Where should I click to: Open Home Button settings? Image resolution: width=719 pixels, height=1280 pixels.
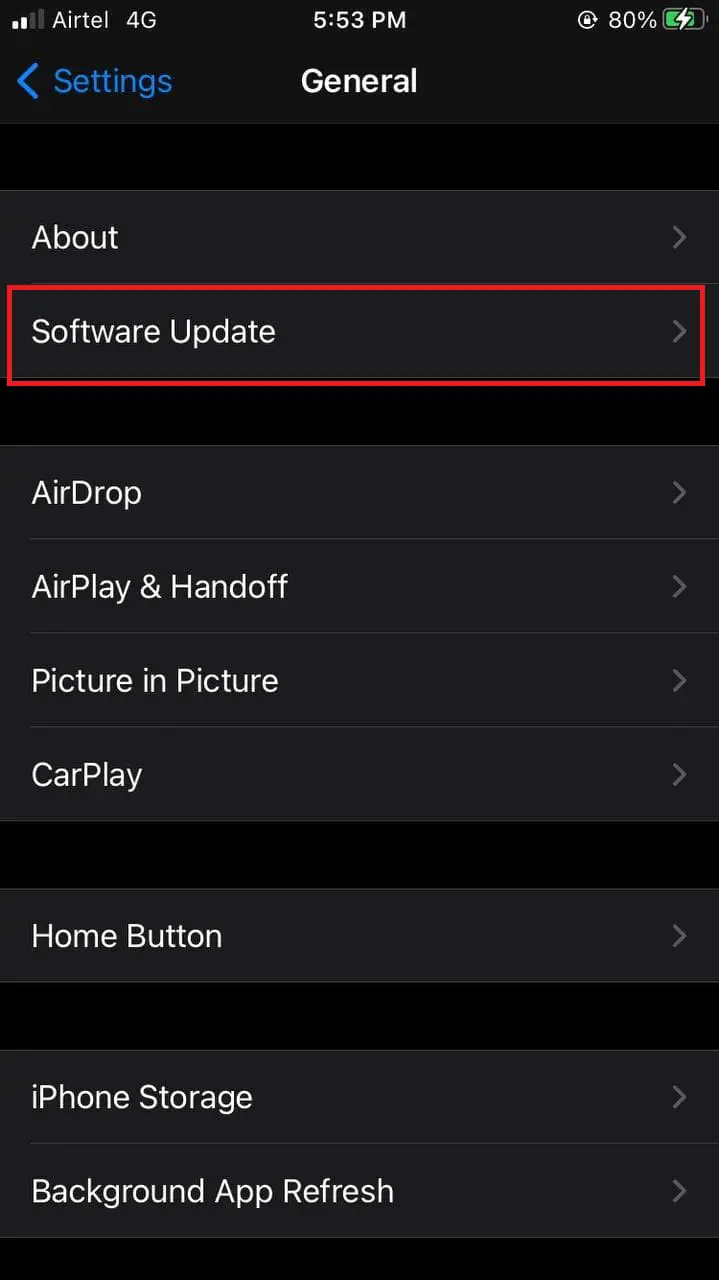click(x=359, y=936)
